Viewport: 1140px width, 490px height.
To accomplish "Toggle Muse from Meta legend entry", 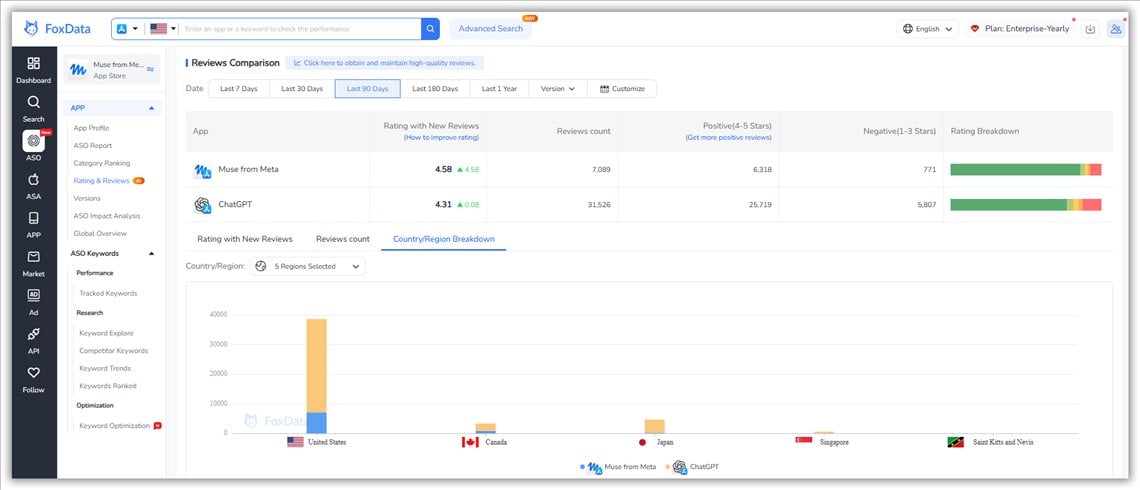I will pyautogui.click(x=618, y=467).
